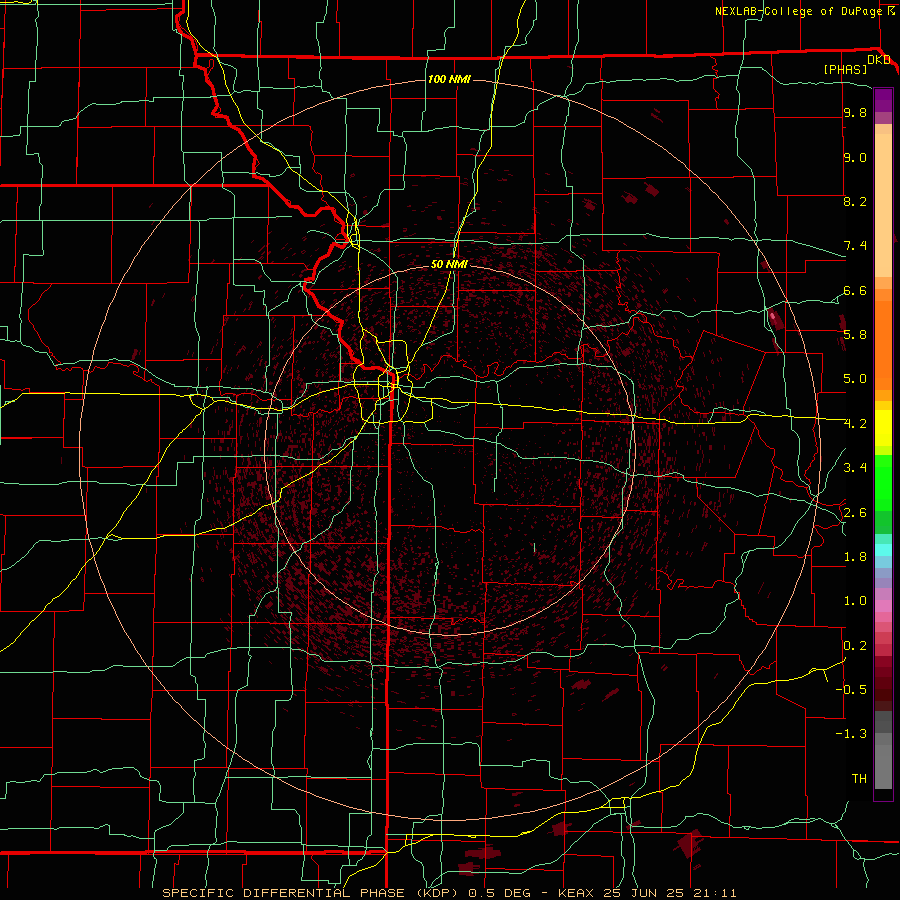Select the 9.8 legend value
Screen dimensions: 900x900
pyautogui.click(x=855, y=112)
